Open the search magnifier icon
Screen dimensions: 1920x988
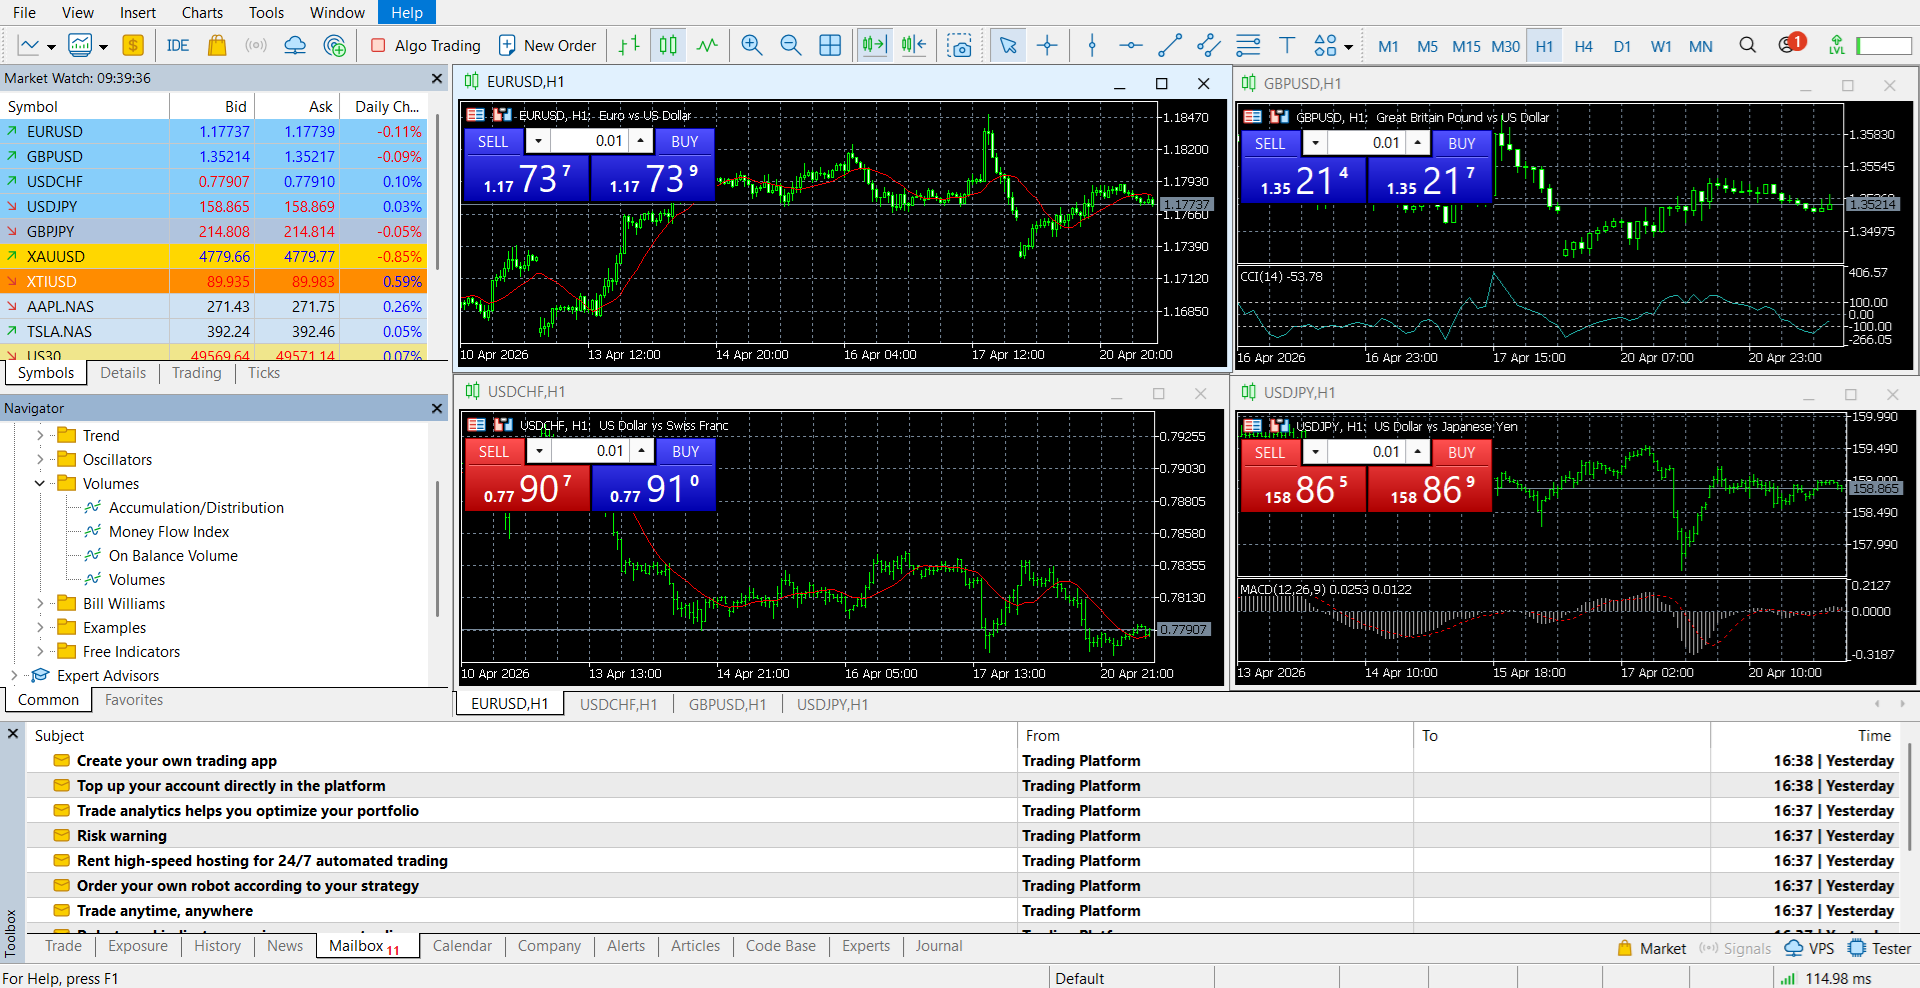[1747, 45]
